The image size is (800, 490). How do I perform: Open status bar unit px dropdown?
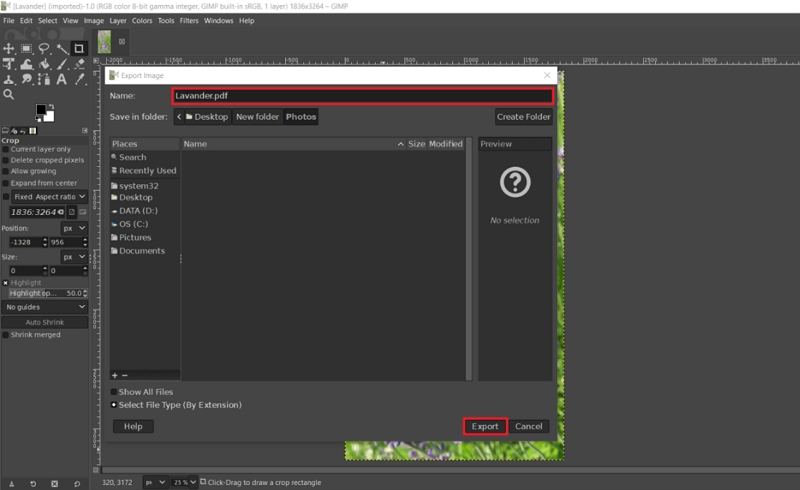(x=155, y=482)
